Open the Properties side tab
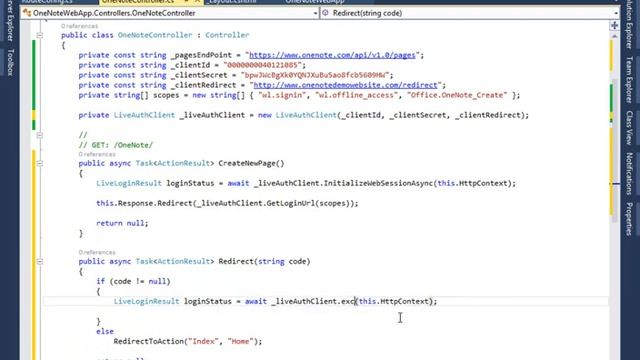Screen dimensions: 640x360 pos(629,219)
